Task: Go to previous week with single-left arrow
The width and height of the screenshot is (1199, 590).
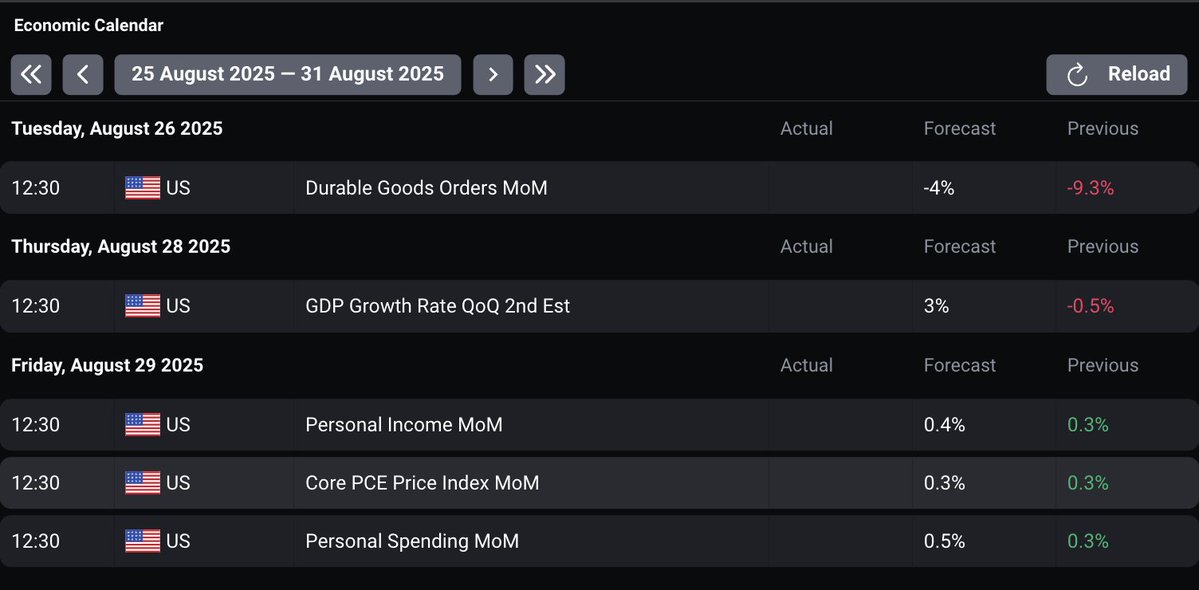Action: click(83, 74)
